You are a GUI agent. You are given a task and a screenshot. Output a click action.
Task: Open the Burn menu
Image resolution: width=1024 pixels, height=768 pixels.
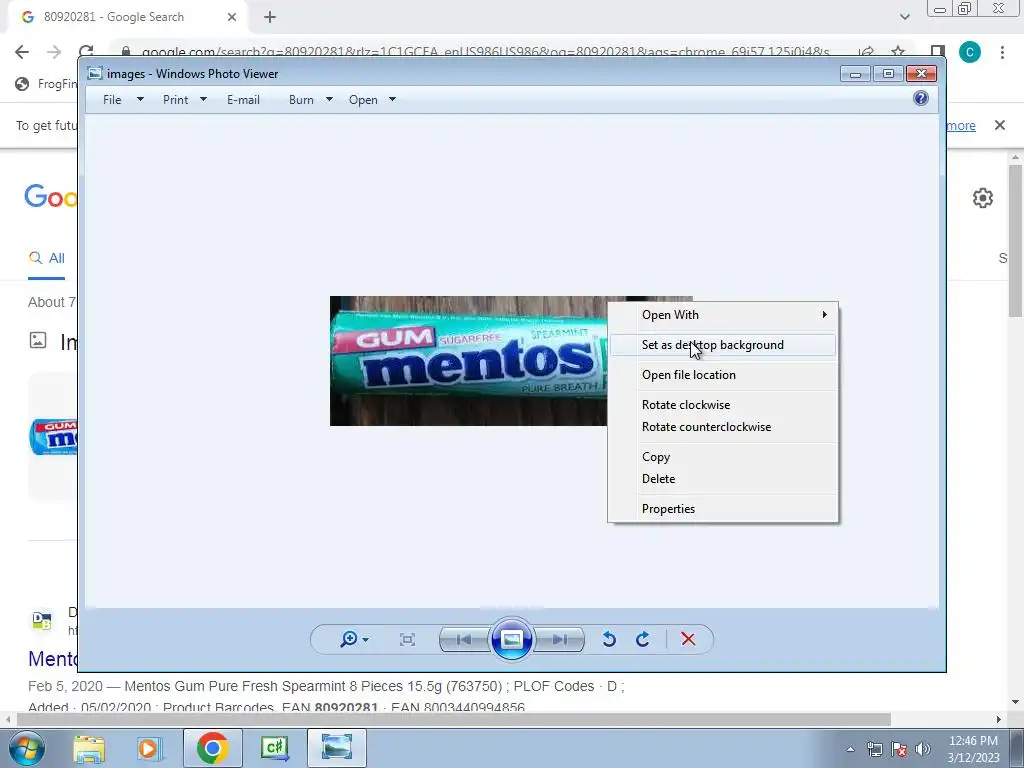point(301,100)
